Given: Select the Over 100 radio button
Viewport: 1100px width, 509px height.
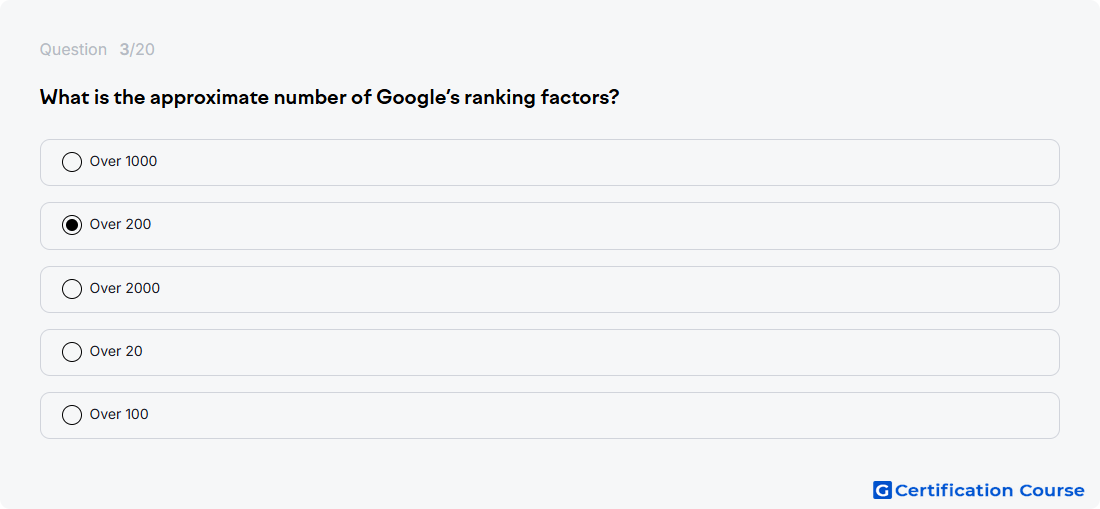Looking at the screenshot, I should pyautogui.click(x=72, y=415).
